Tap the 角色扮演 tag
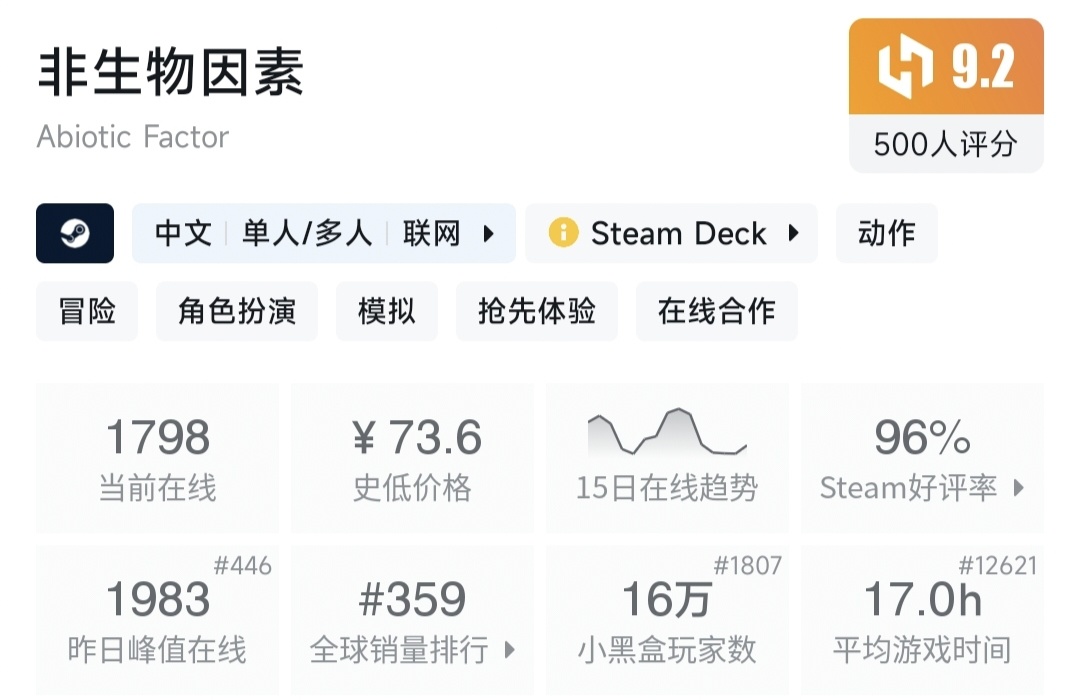This screenshot has height=700, width=1080. [x=237, y=311]
